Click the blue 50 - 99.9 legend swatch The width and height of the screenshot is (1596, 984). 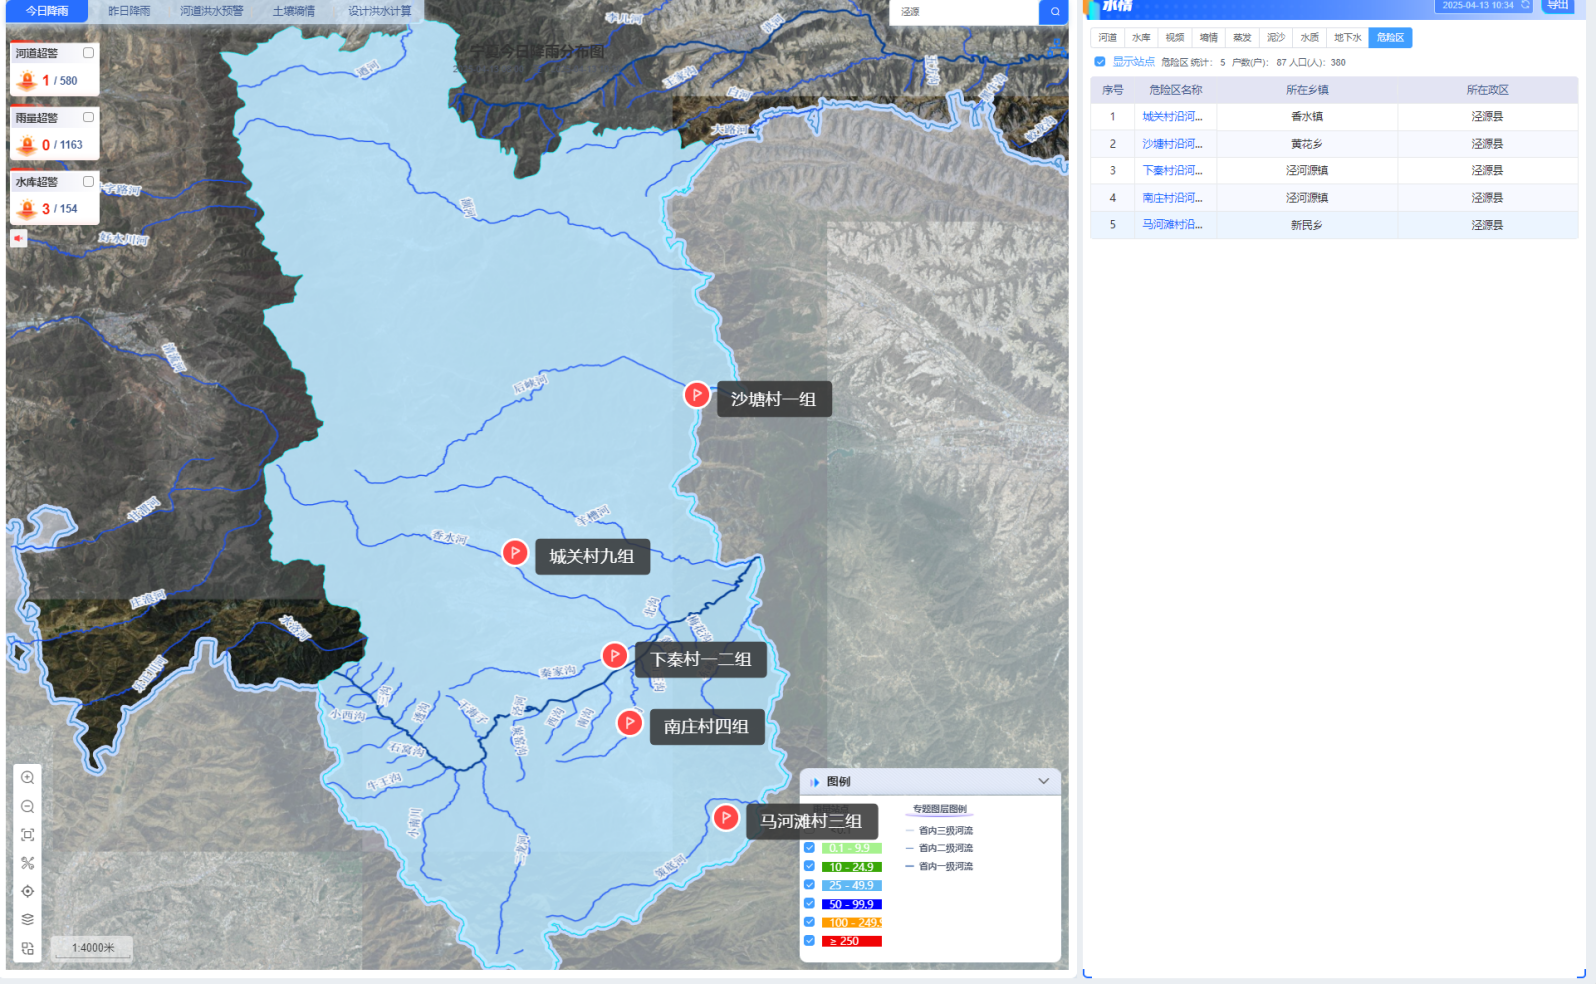pos(851,904)
